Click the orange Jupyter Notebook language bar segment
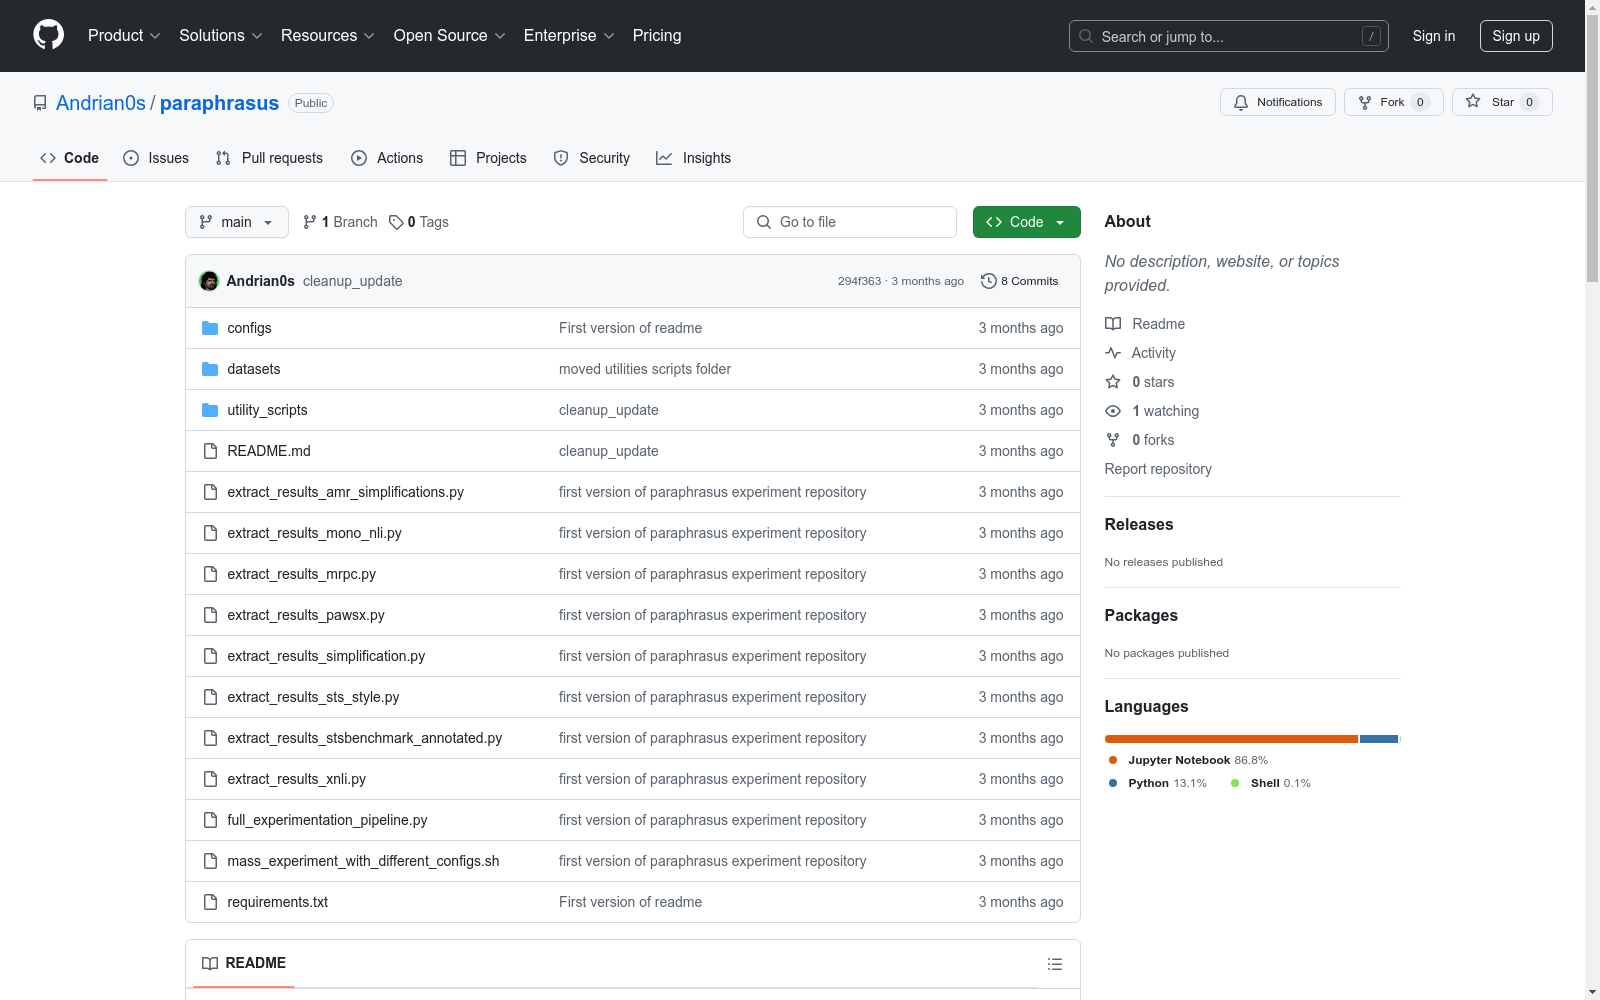Viewport: 1600px width, 1000px height. (x=1231, y=739)
